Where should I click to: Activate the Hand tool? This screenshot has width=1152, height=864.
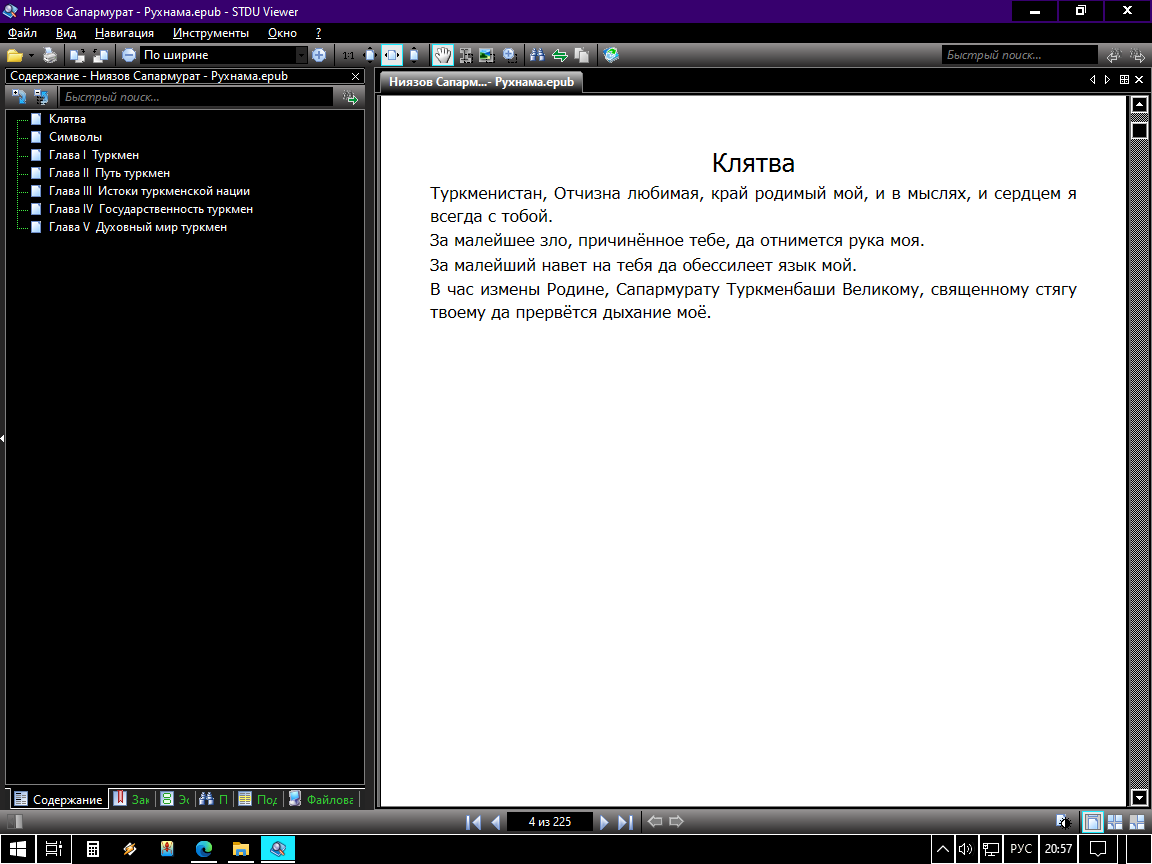pyautogui.click(x=442, y=55)
